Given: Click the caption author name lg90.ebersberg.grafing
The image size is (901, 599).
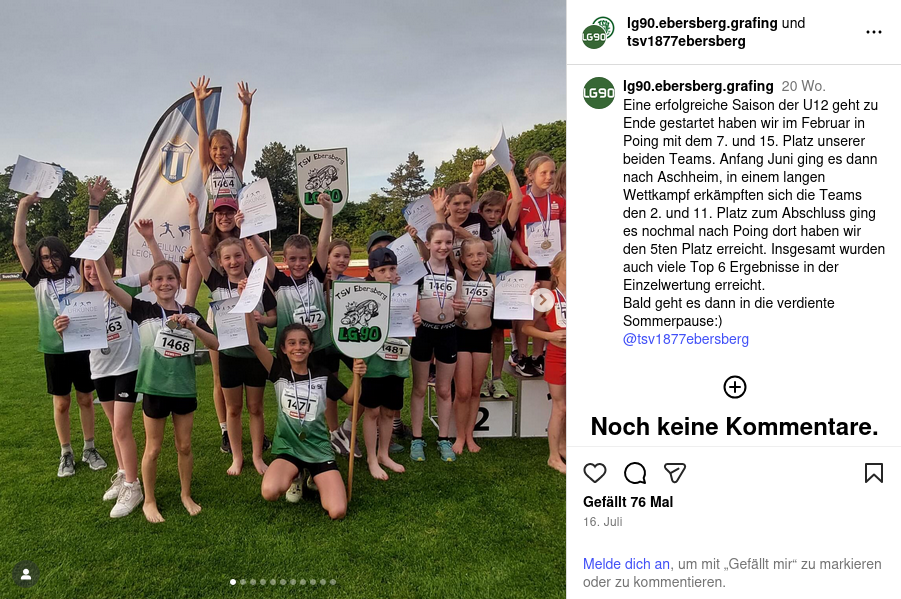Looking at the screenshot, I should pos(698,86).
